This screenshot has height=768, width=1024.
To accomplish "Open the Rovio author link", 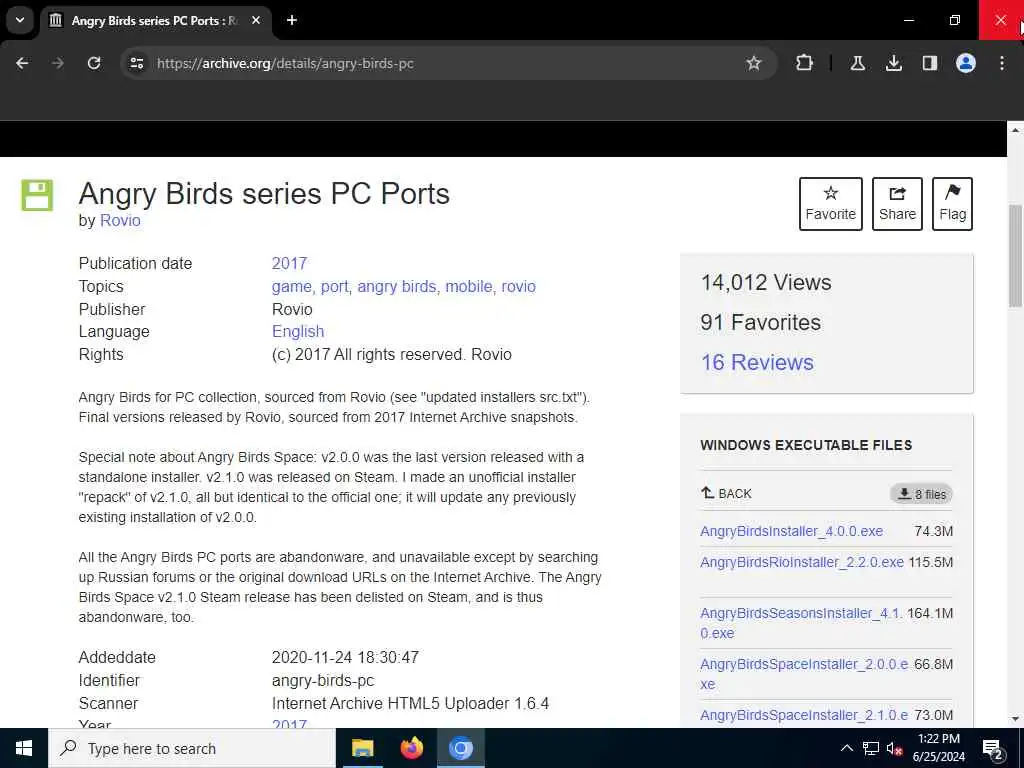I will coord(120,220).
